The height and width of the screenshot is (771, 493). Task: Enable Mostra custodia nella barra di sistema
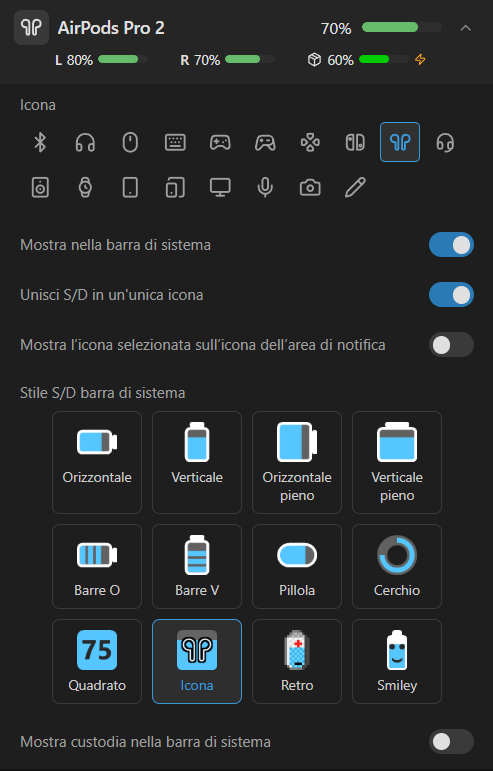click(x=451, y=741)
